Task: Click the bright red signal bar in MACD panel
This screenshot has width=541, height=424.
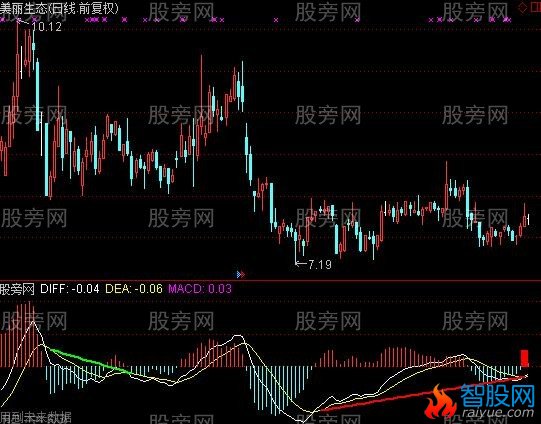Action: point(524,358)
